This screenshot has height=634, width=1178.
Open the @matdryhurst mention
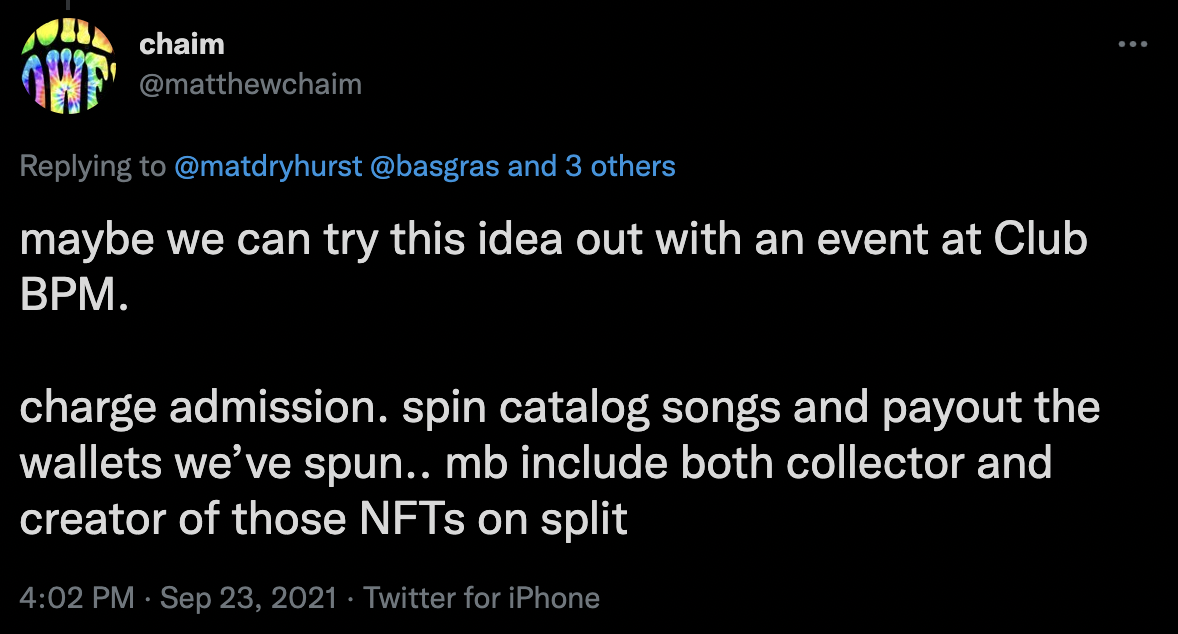[x=268, y=166]
